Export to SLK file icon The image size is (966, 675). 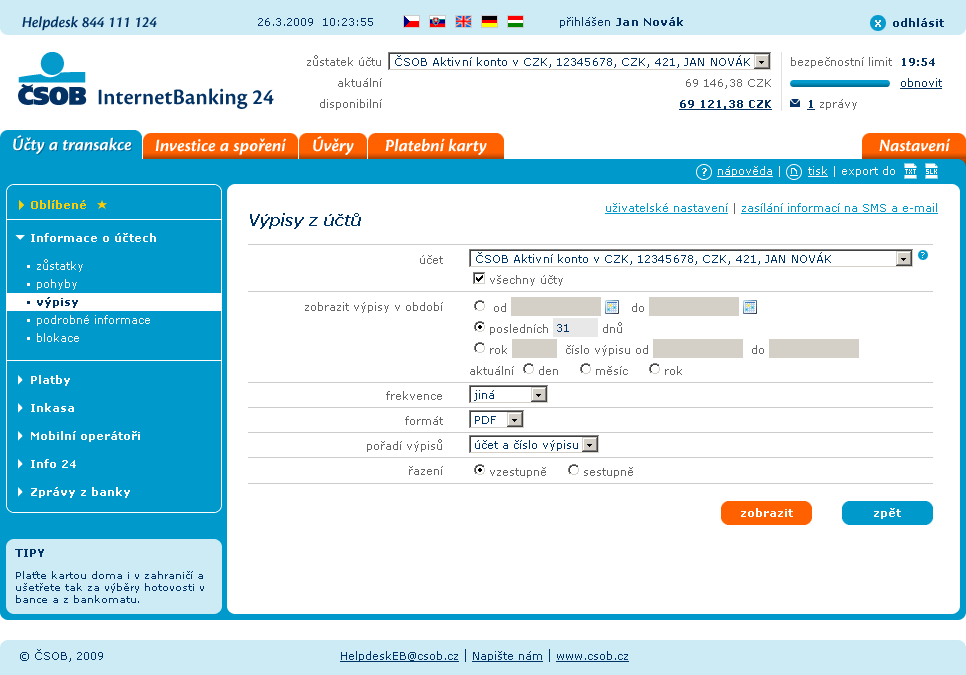point(932,171)
